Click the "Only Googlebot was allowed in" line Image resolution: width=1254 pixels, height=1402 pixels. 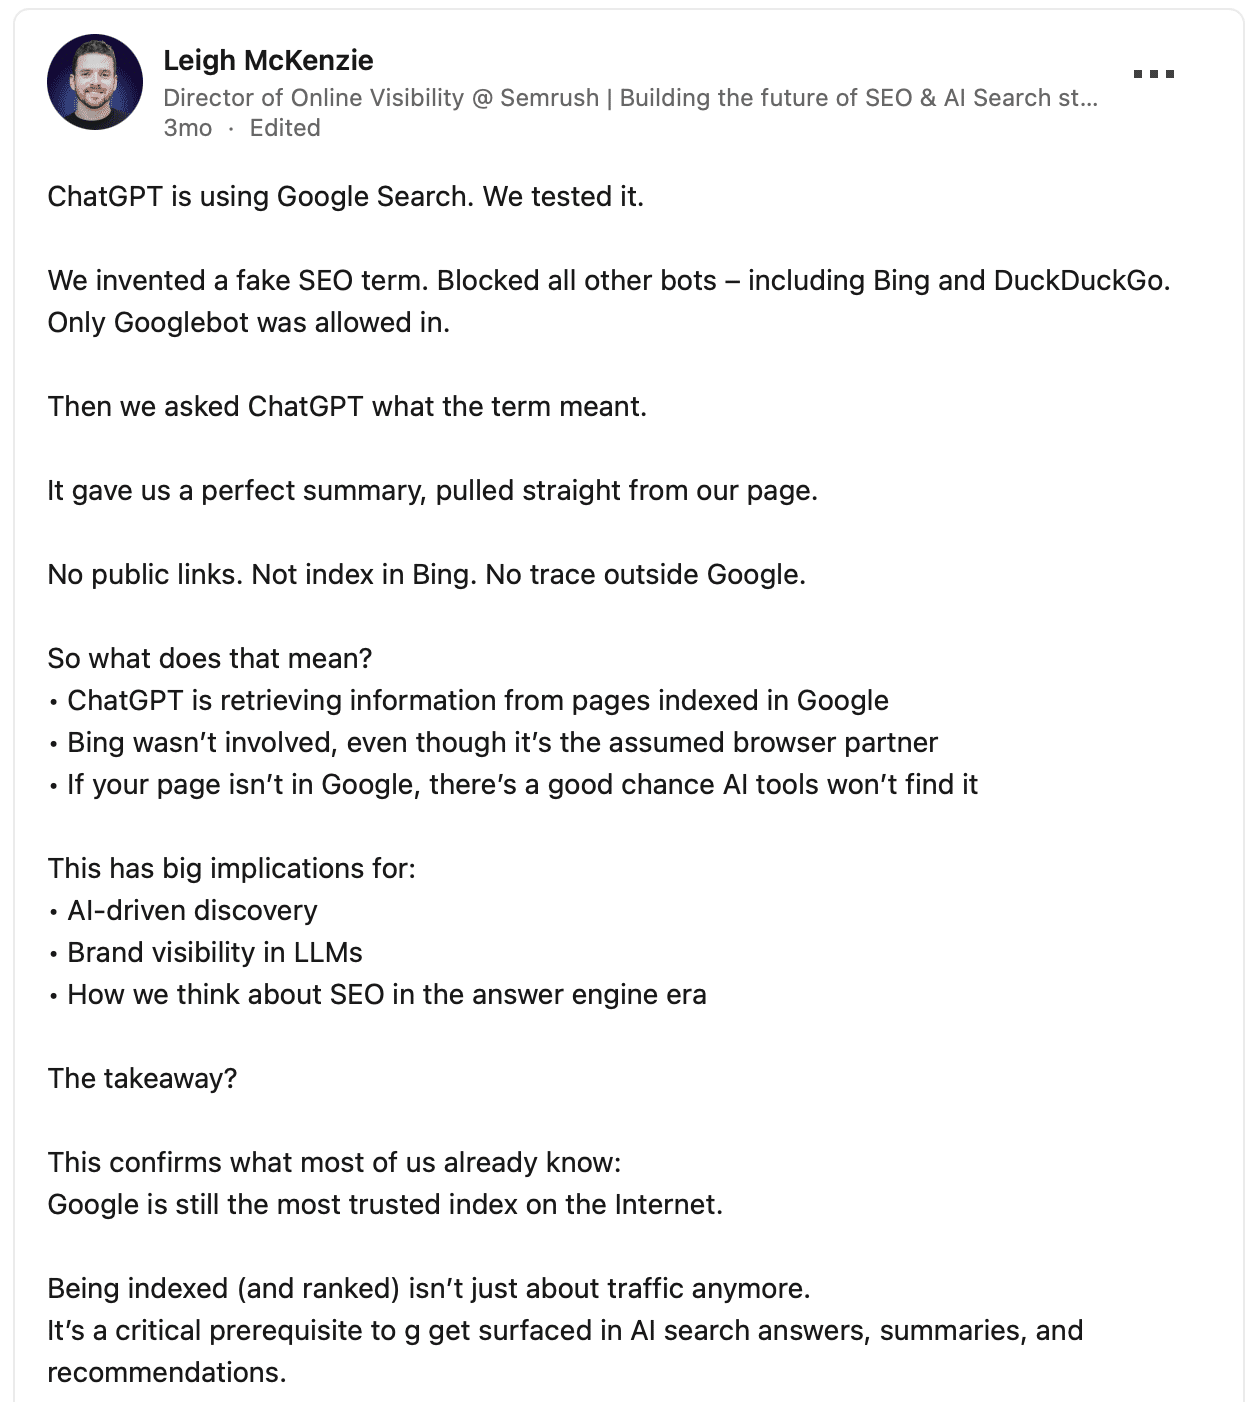point(248,322)
